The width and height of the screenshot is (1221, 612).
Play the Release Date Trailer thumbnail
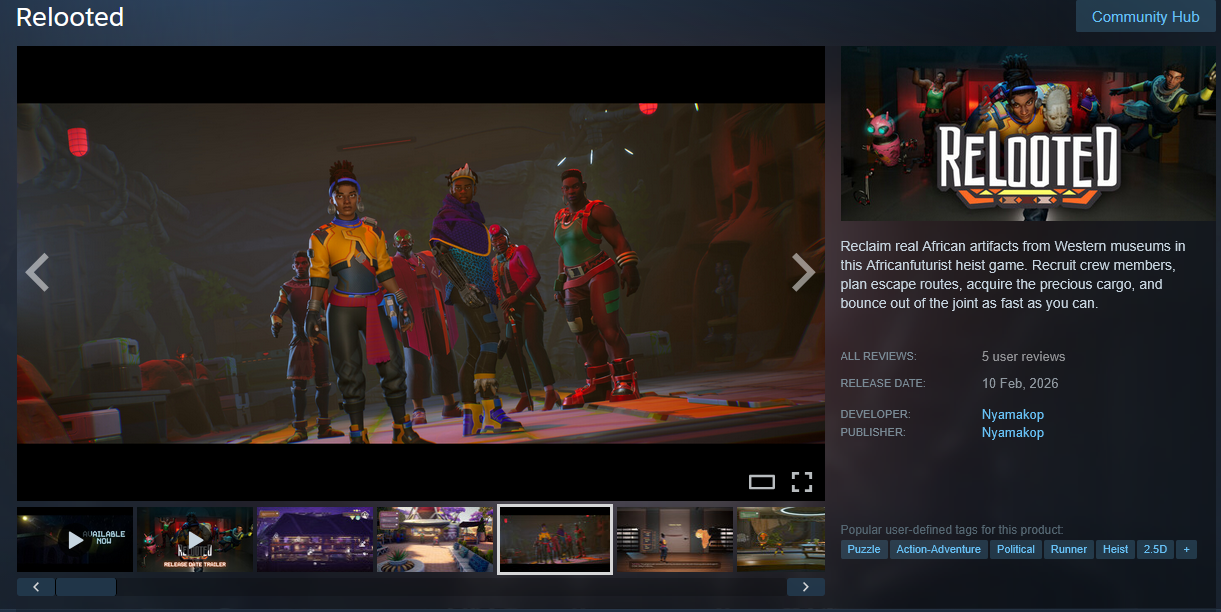click(x=195, y=540)
